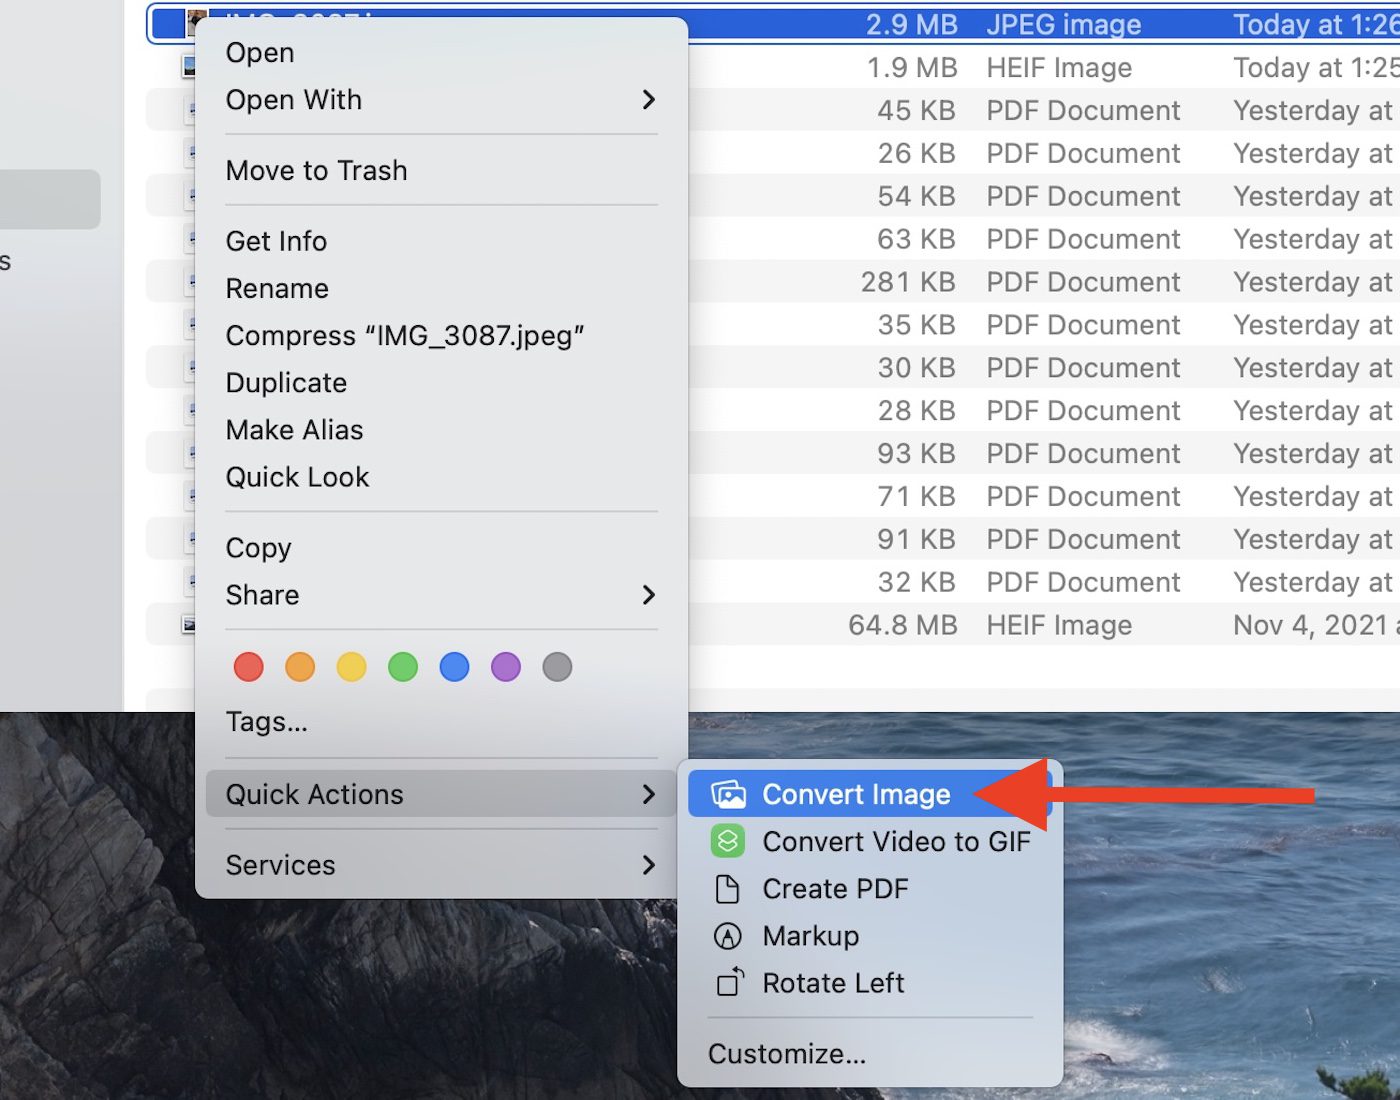Image resolution: width=1400 pixels, height=1100 pixels.
Task: Expand the Services submenu chevron
Action: [x=648, y=865]
